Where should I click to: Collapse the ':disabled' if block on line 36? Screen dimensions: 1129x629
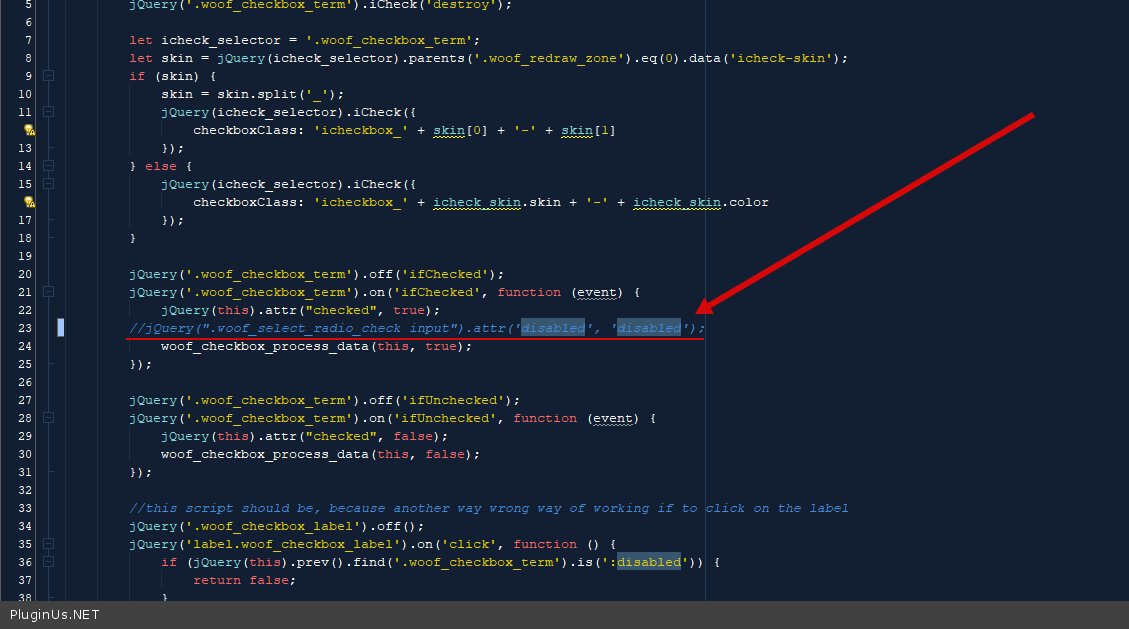48,562
